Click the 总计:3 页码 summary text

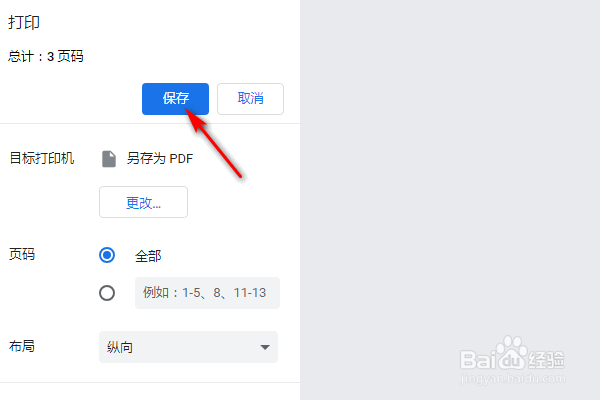pyautogui.click(x=46, y=57)
